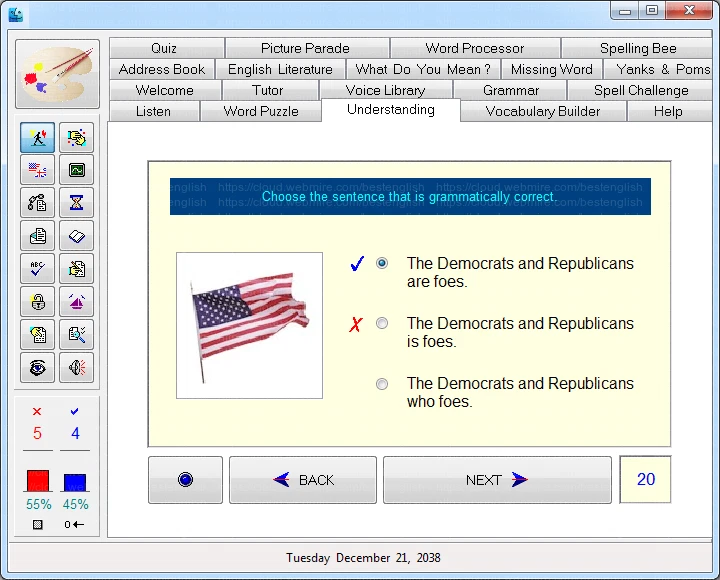720x580 pixels.
Task: Click the red wrong-answers score bar
Action: pos(38,481)
